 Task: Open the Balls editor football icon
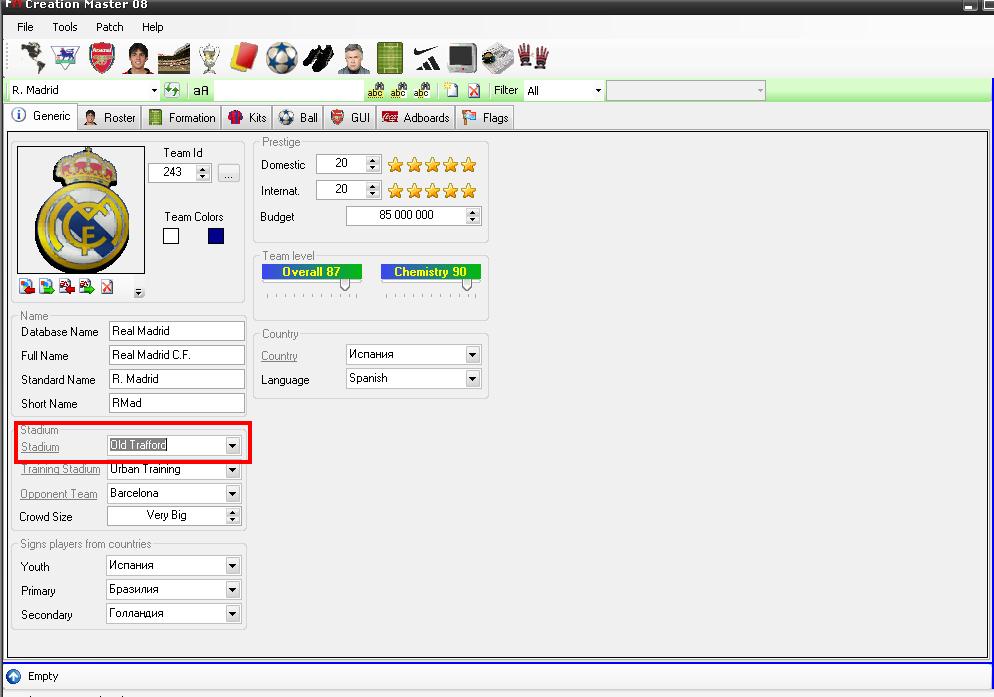(281, 58)
